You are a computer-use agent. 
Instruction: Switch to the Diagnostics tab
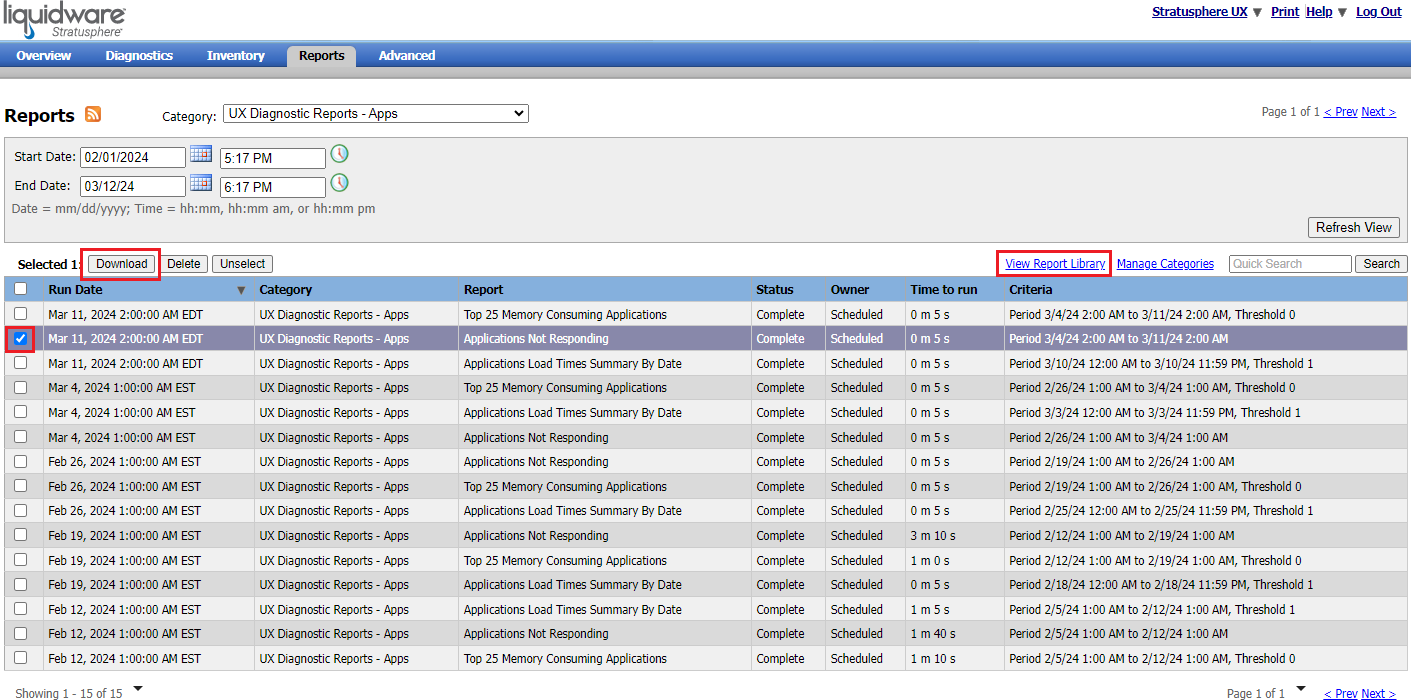pyautogui.click(x=139, y=56)
